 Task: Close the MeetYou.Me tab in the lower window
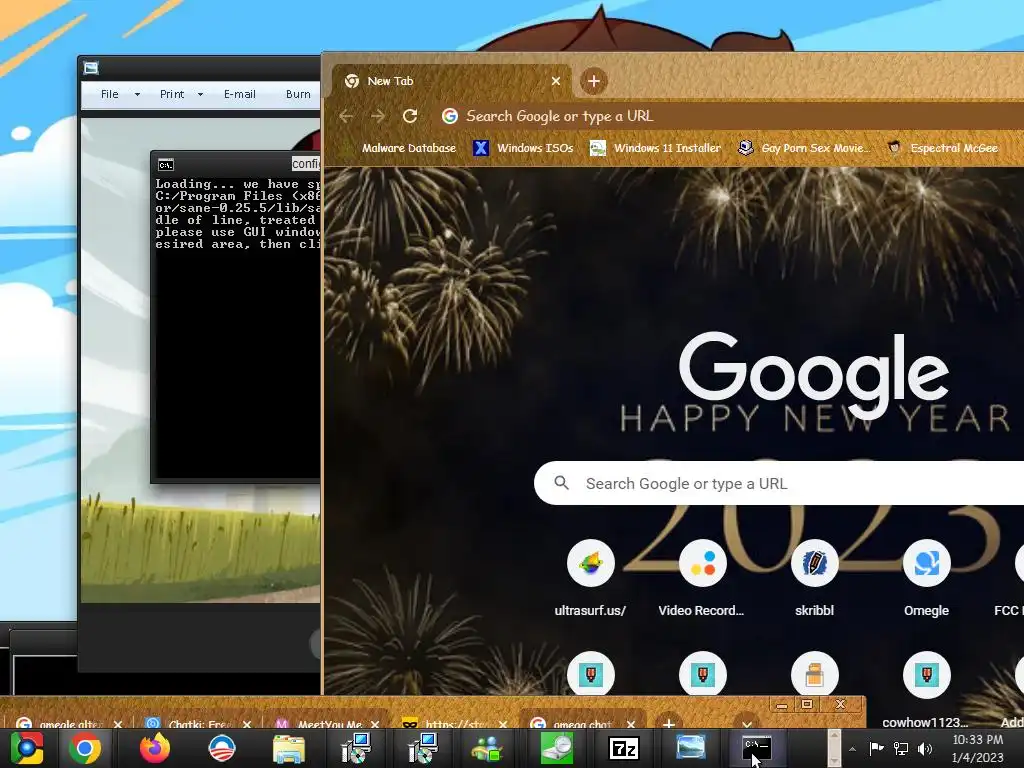point(375,724)
